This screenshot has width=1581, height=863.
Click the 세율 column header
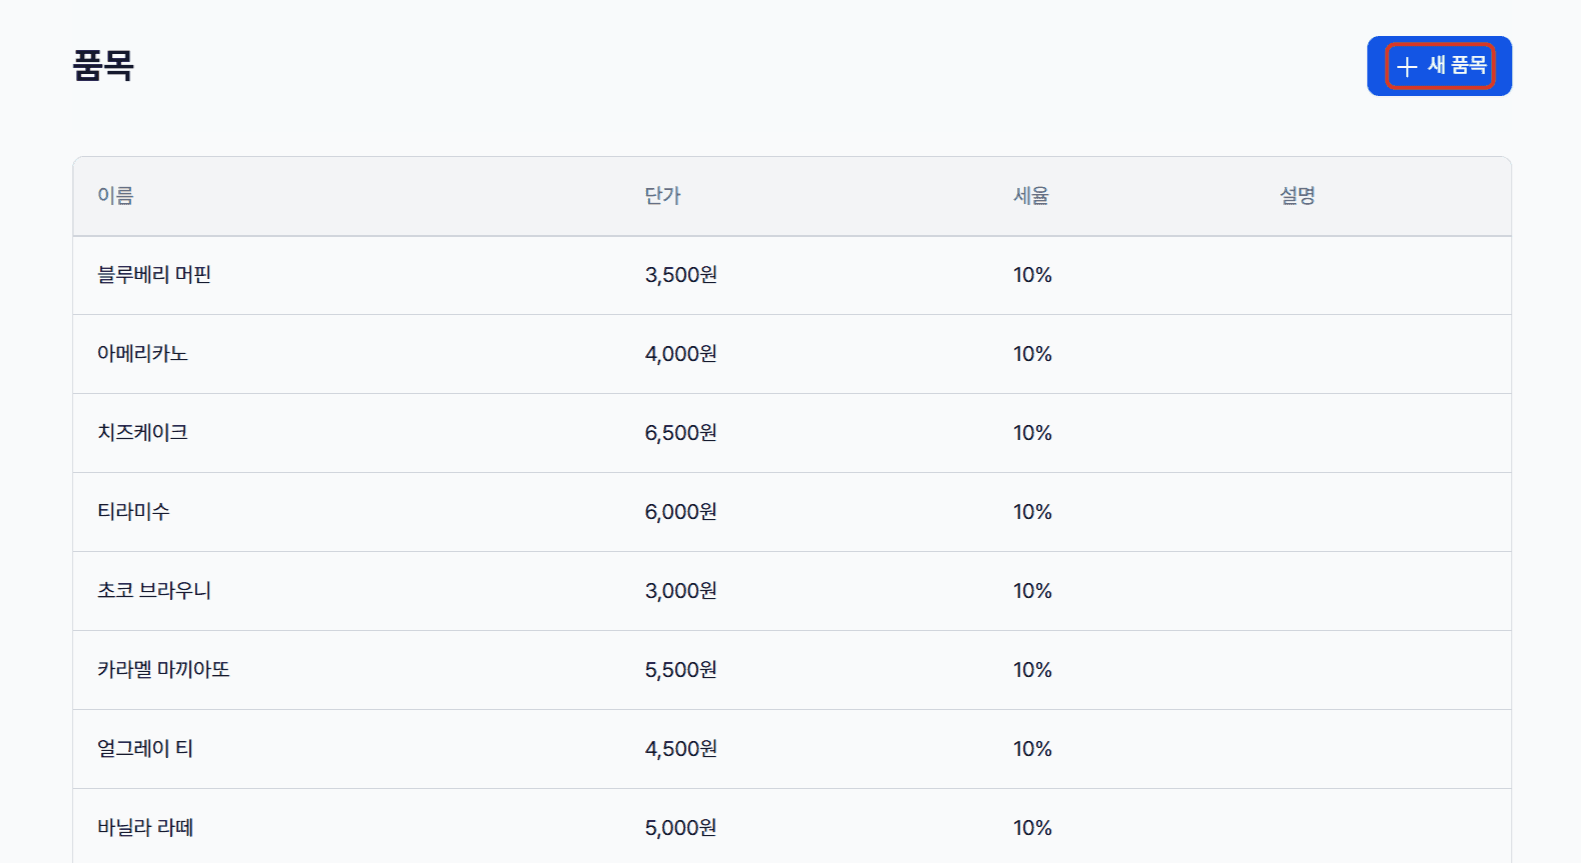pyautogui.click(x=1031, y=196)
